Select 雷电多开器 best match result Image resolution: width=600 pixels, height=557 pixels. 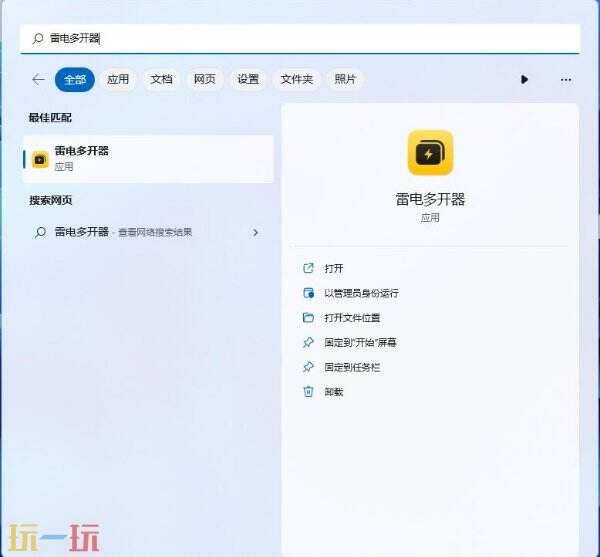click(149, 159)
